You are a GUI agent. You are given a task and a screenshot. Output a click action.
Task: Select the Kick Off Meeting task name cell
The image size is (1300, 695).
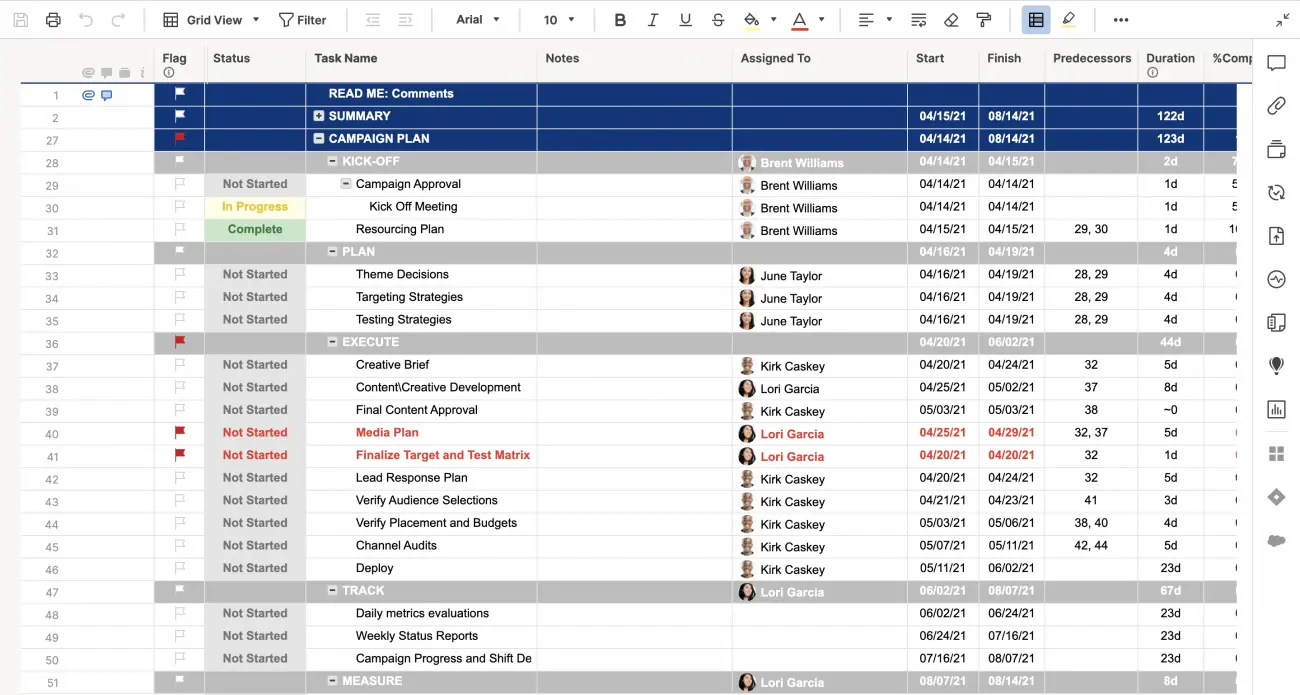pos(420,206)
